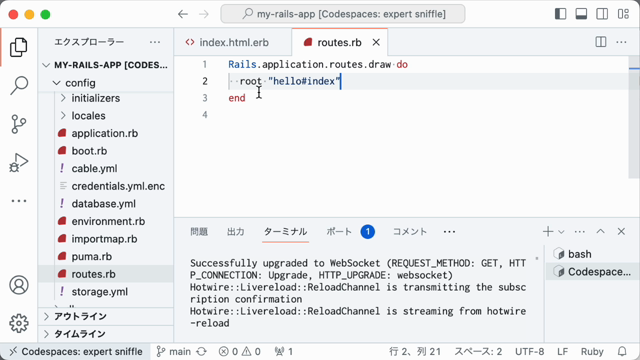
Task: Click the Codespaces: expert sniffle remote indicator
Action: 76,351
